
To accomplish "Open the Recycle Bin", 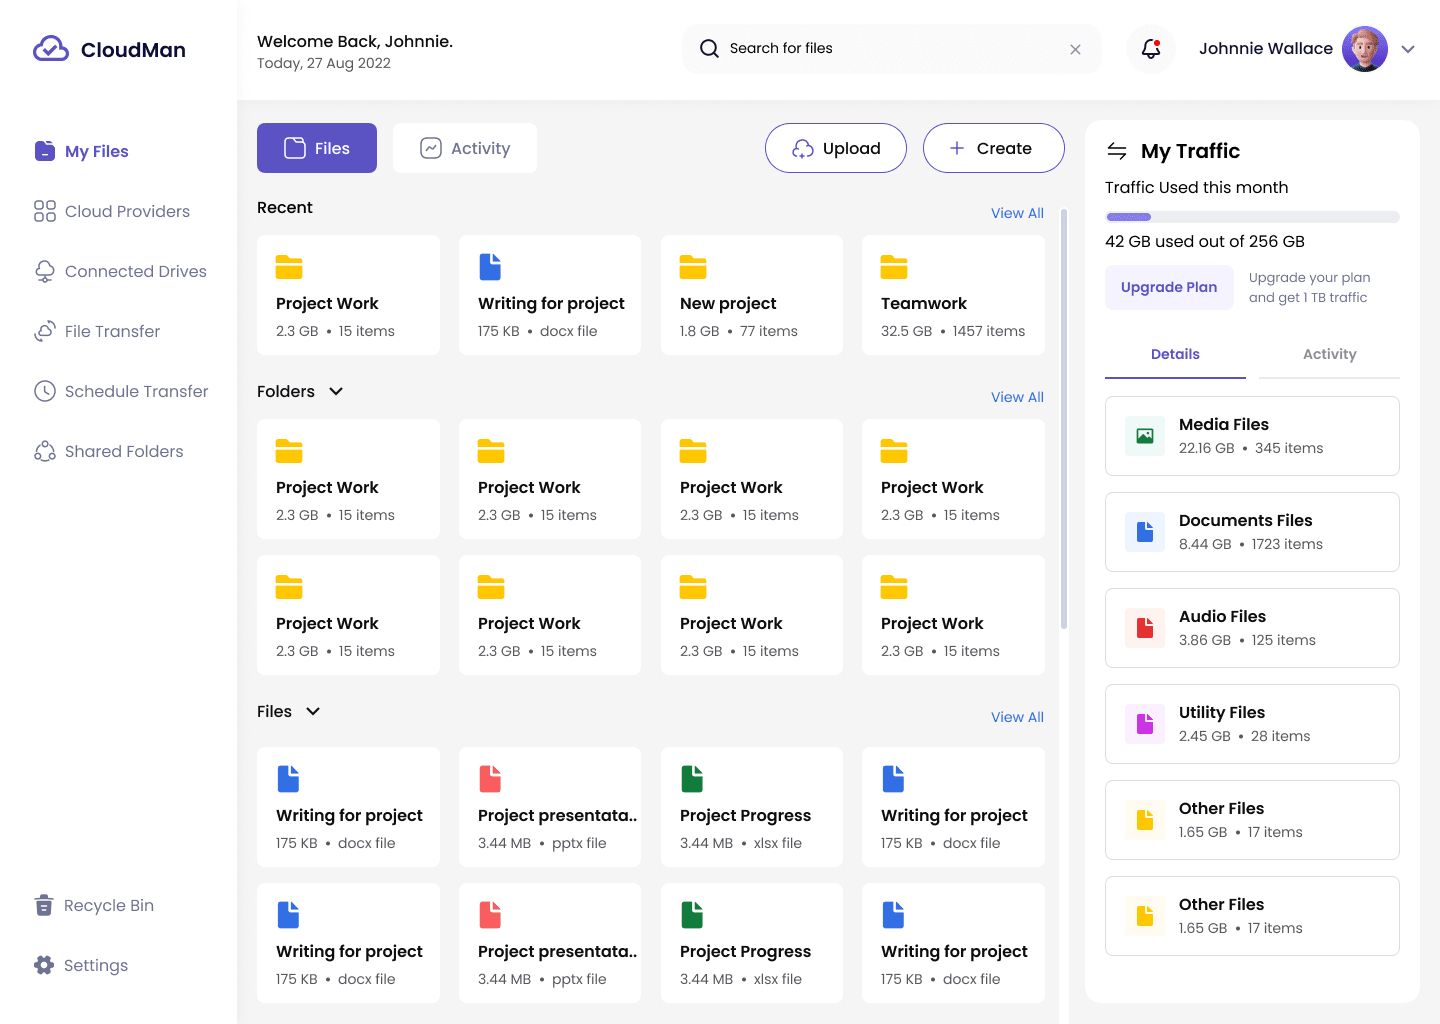I will [108, 905].
